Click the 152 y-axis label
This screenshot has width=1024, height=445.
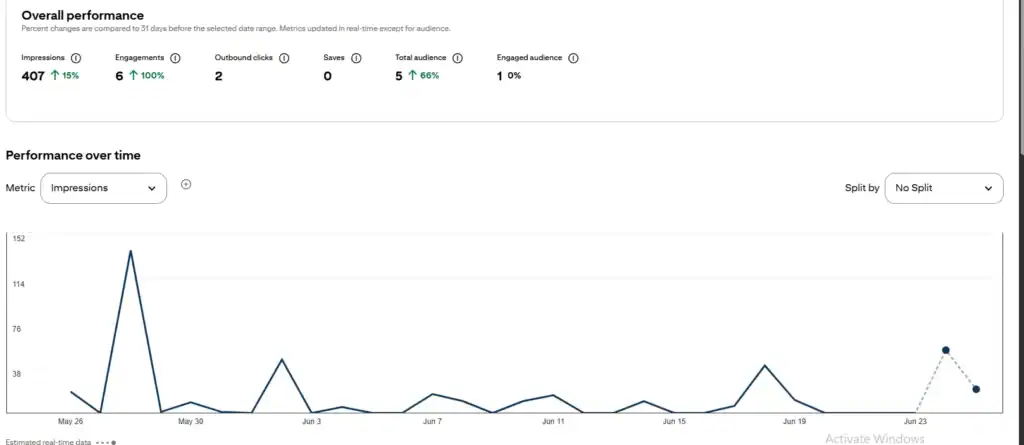(19, 239)
